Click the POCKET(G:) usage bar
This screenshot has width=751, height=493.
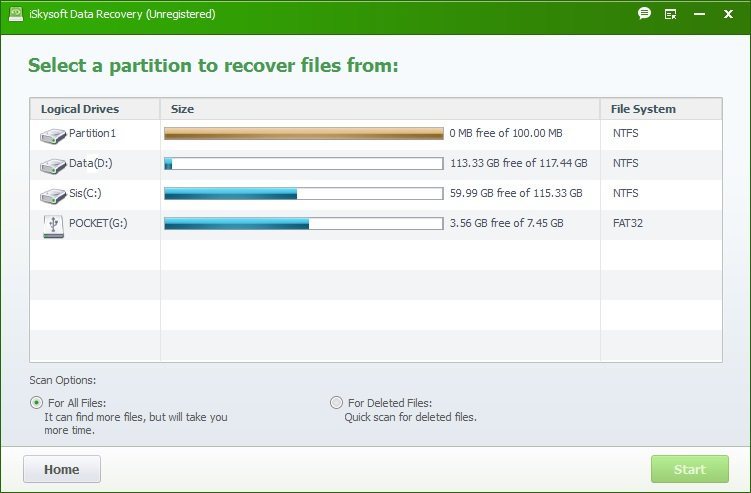[x=304, y=223]
